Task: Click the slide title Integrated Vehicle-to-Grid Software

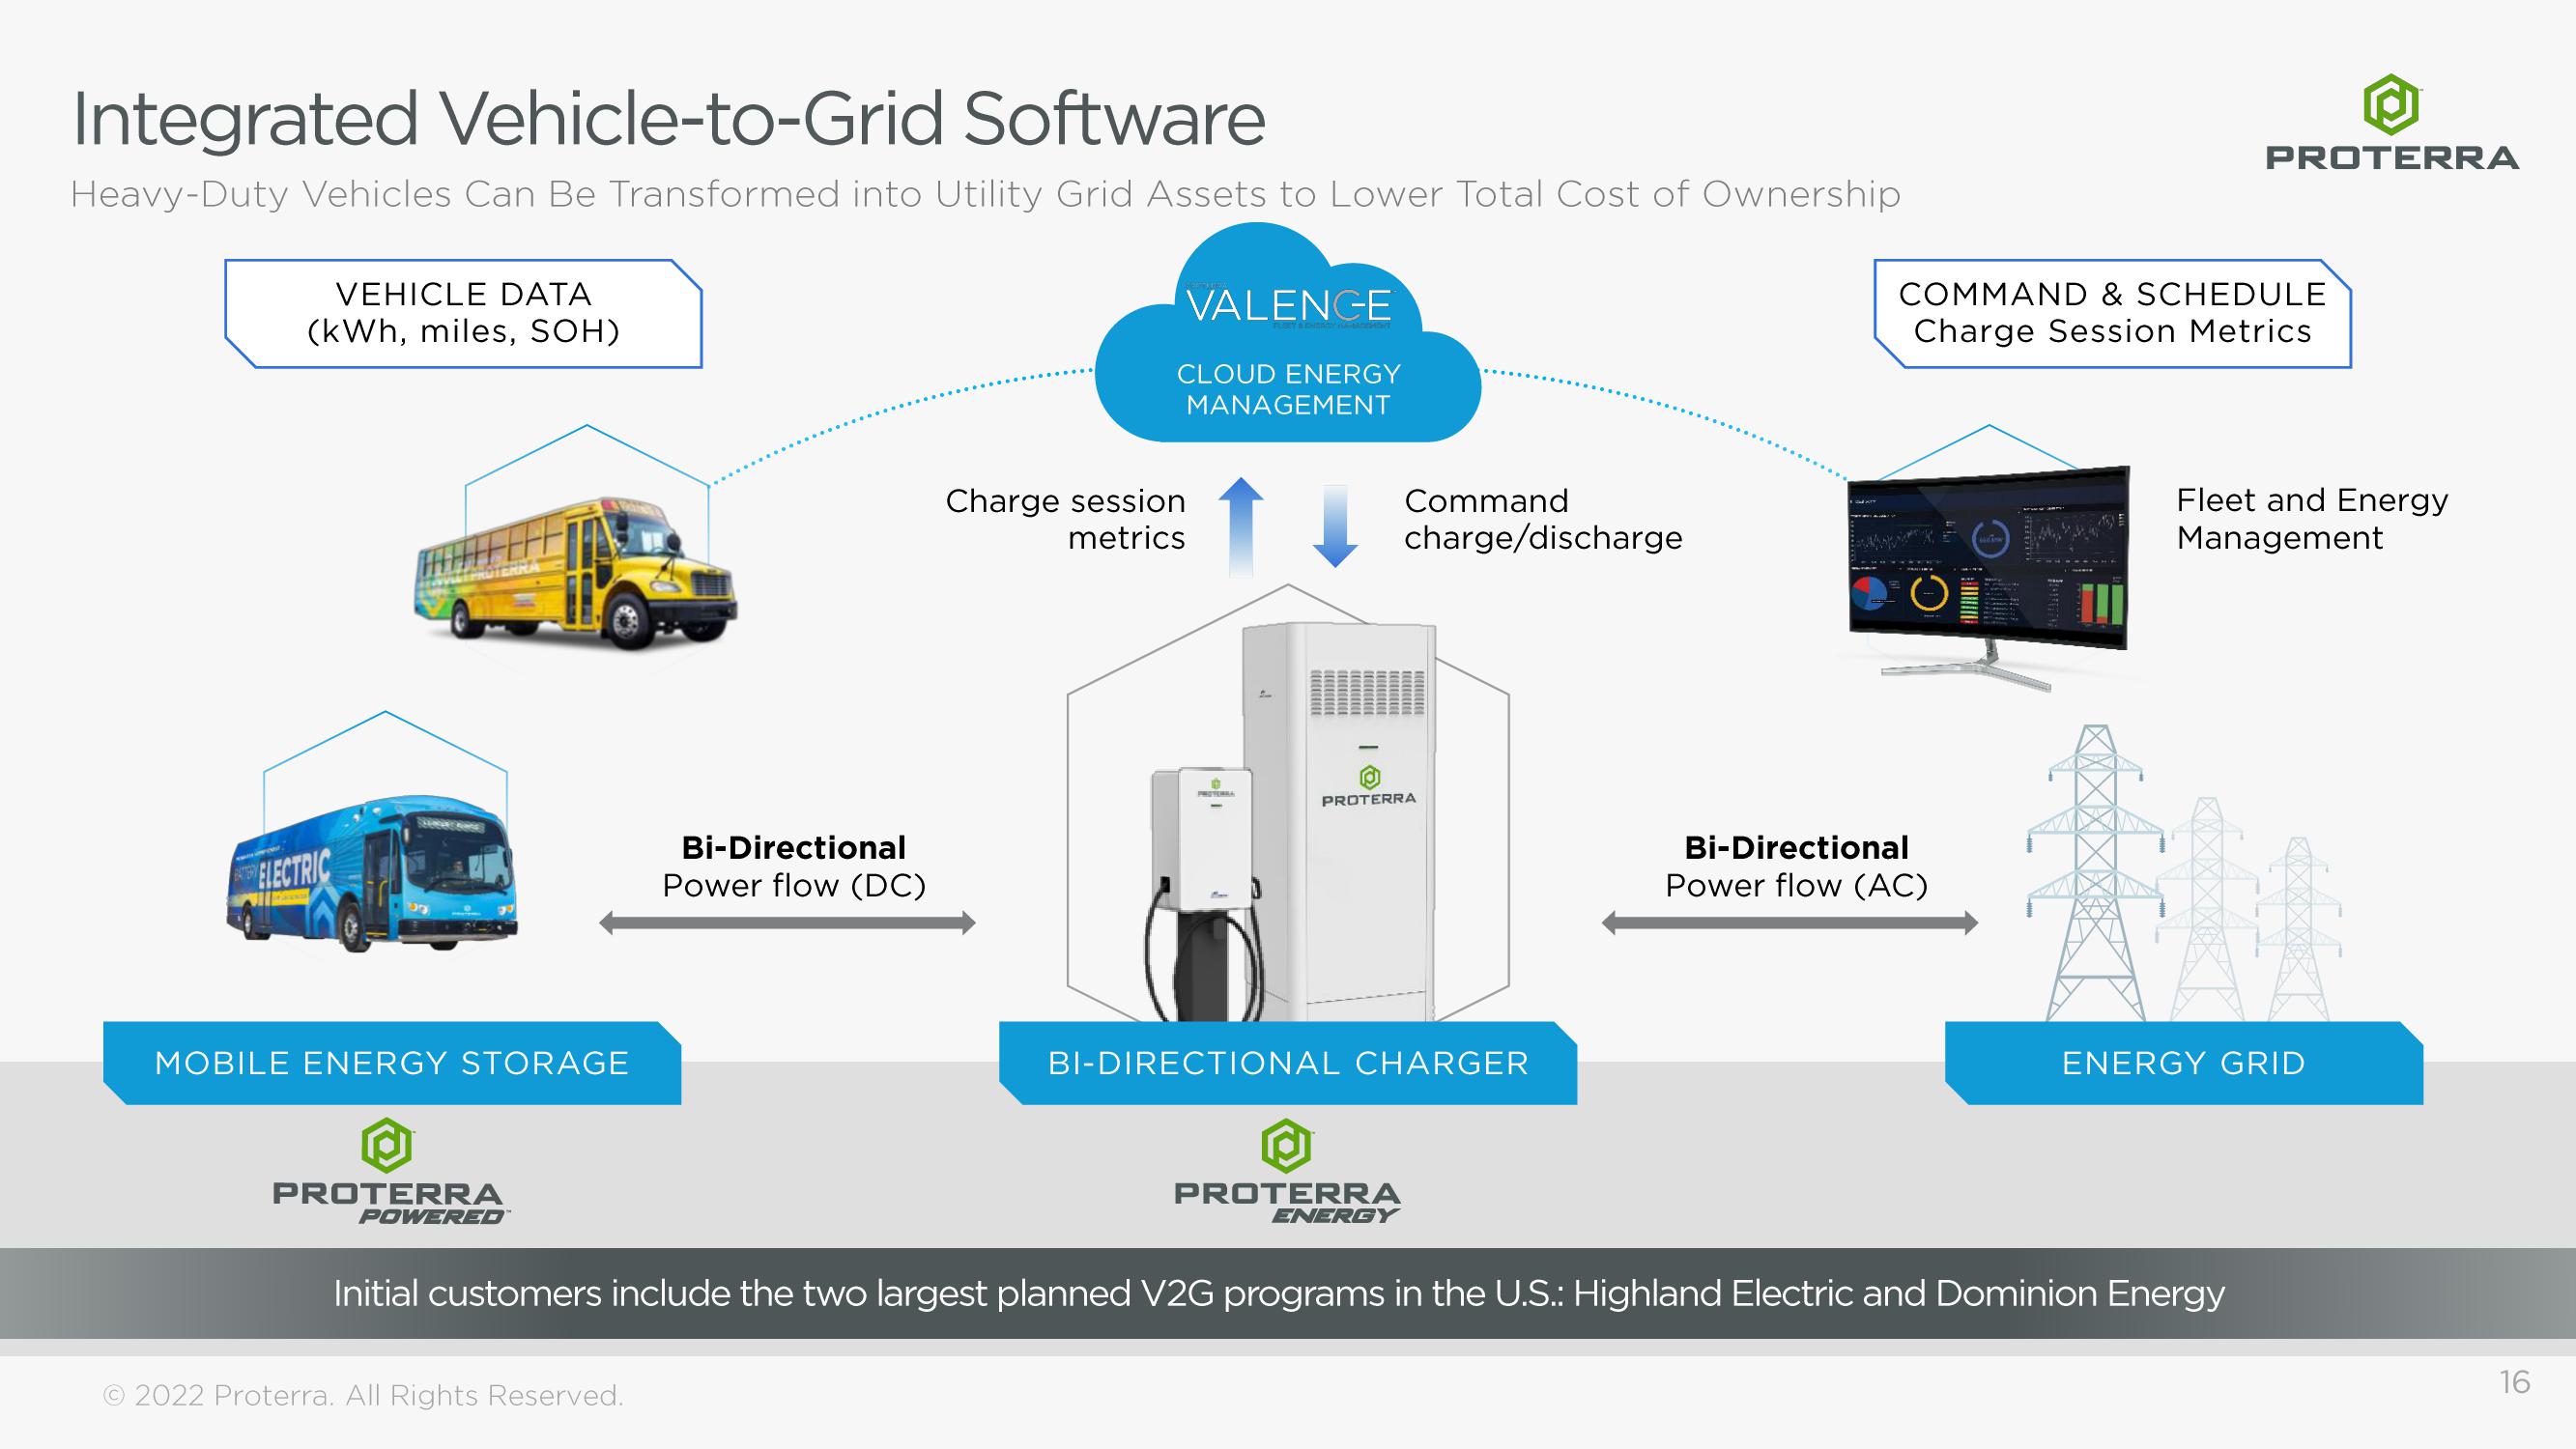Action: (x=669, y=119)
